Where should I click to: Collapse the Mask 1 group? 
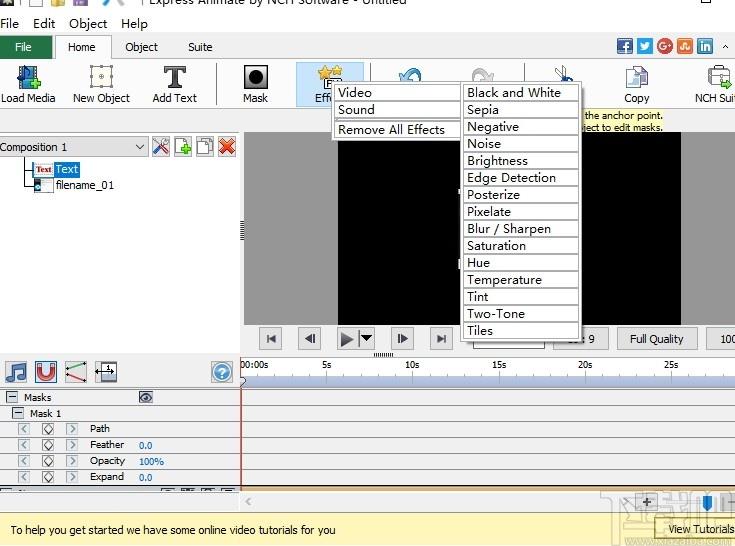pyautogui.click(x=18, y=413)
